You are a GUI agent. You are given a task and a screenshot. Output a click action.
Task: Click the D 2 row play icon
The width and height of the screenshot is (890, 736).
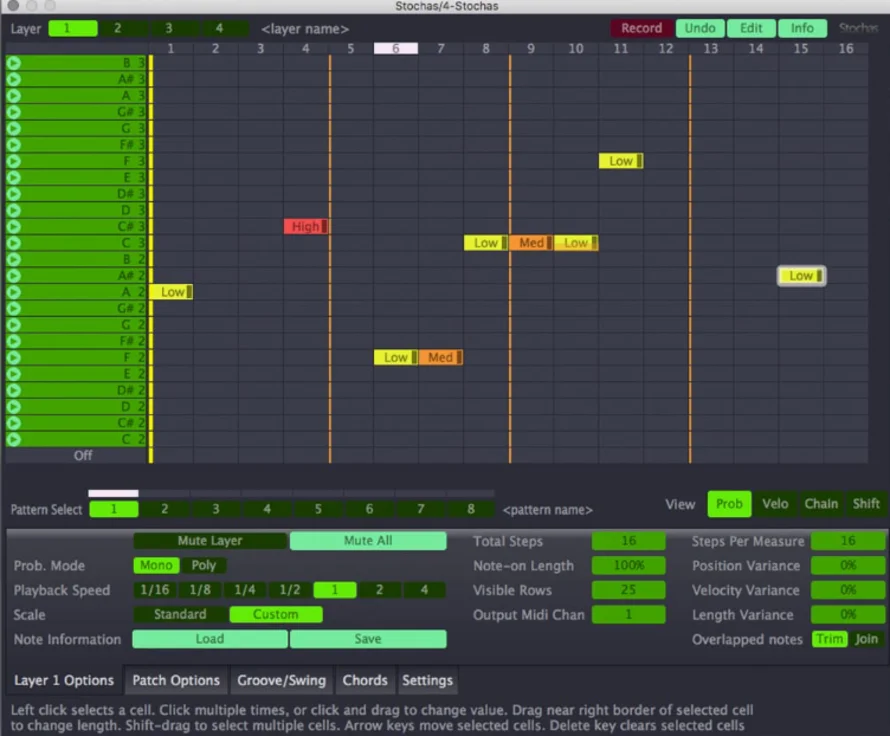pyautogui.click(x=14, y=406)
